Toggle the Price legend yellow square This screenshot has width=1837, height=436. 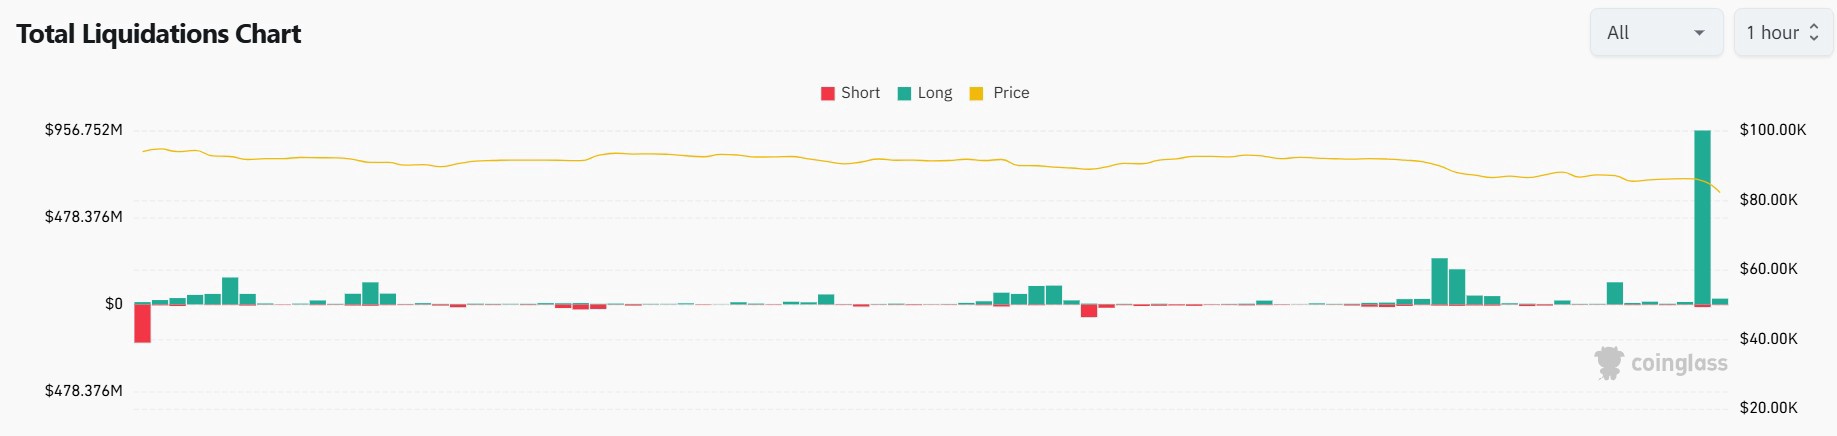(x=976, y=93)
